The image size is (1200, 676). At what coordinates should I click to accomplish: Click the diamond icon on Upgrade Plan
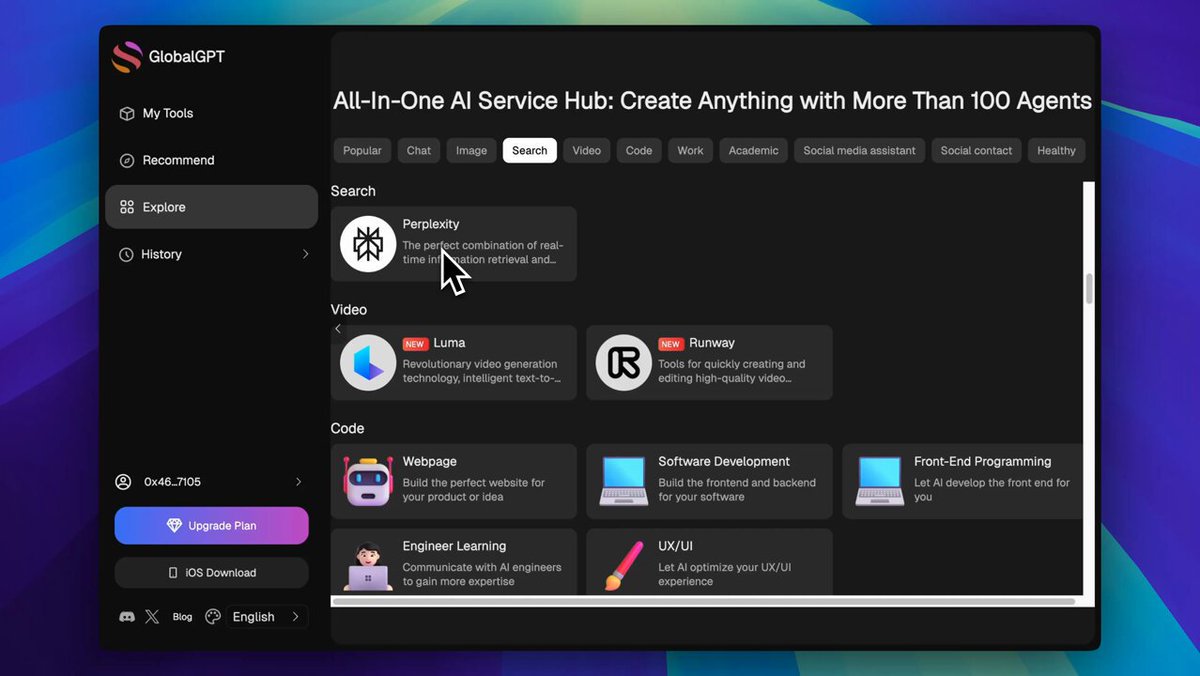175,526
